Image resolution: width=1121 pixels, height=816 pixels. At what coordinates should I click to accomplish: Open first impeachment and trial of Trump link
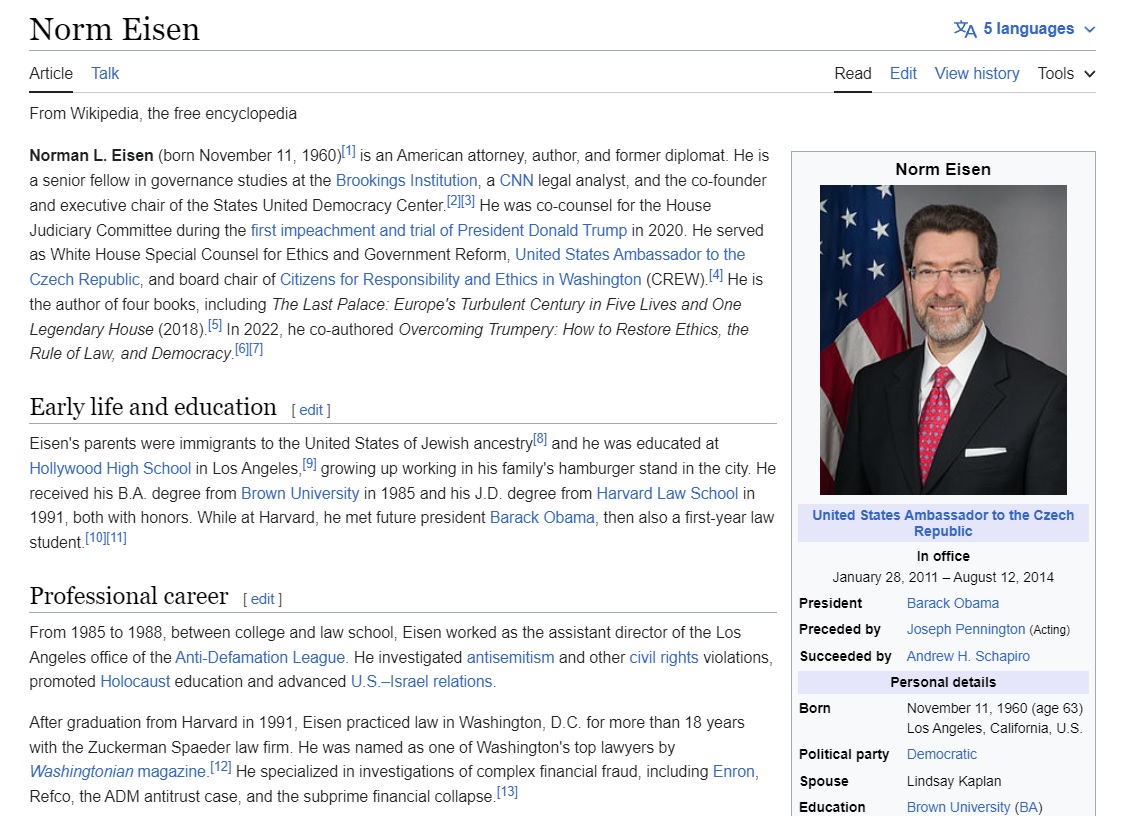tap(438, 230)
